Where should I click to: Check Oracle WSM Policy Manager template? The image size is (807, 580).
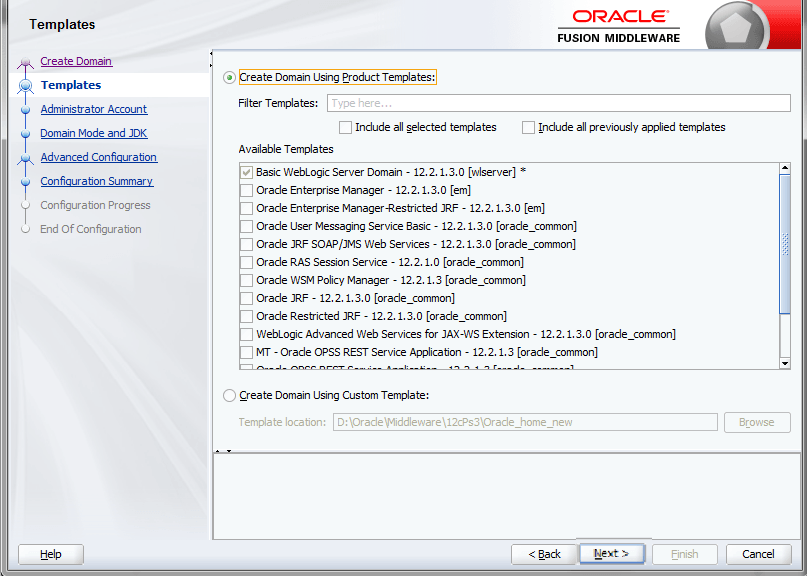tap(247, 280)
